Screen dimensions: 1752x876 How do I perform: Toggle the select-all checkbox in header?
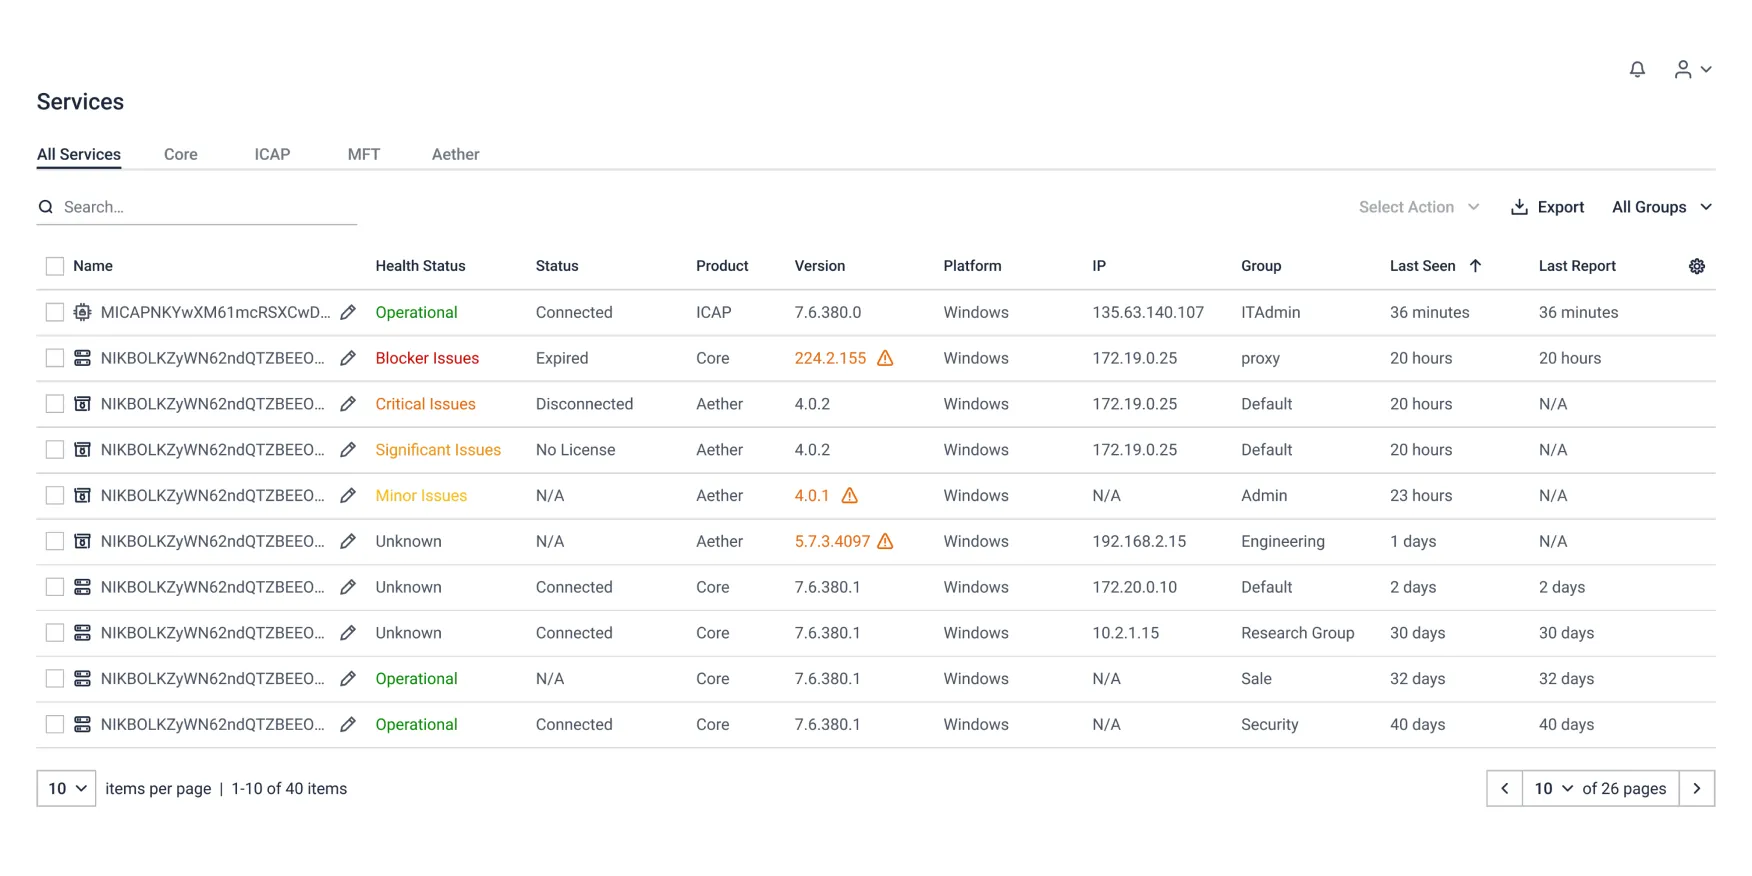[x=55, y=266]
